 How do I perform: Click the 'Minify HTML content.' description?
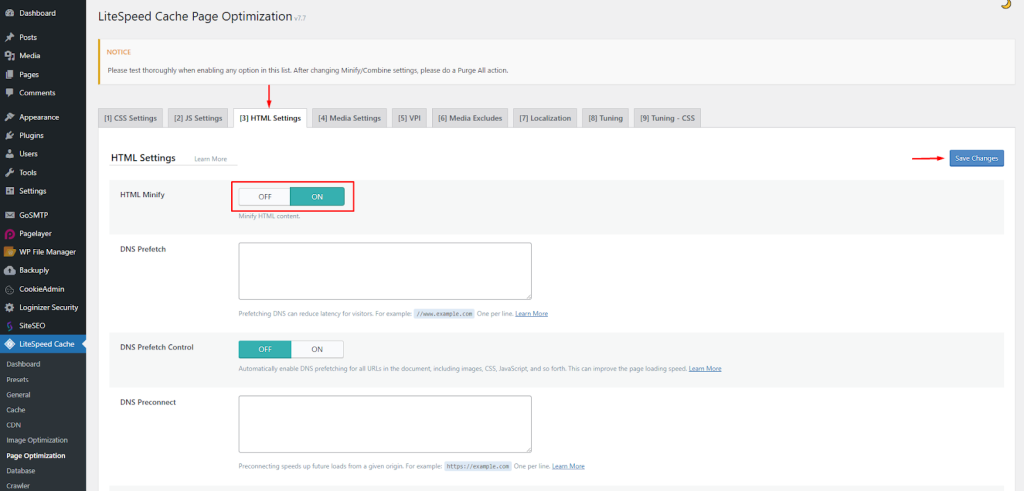(x=269, y=216)
